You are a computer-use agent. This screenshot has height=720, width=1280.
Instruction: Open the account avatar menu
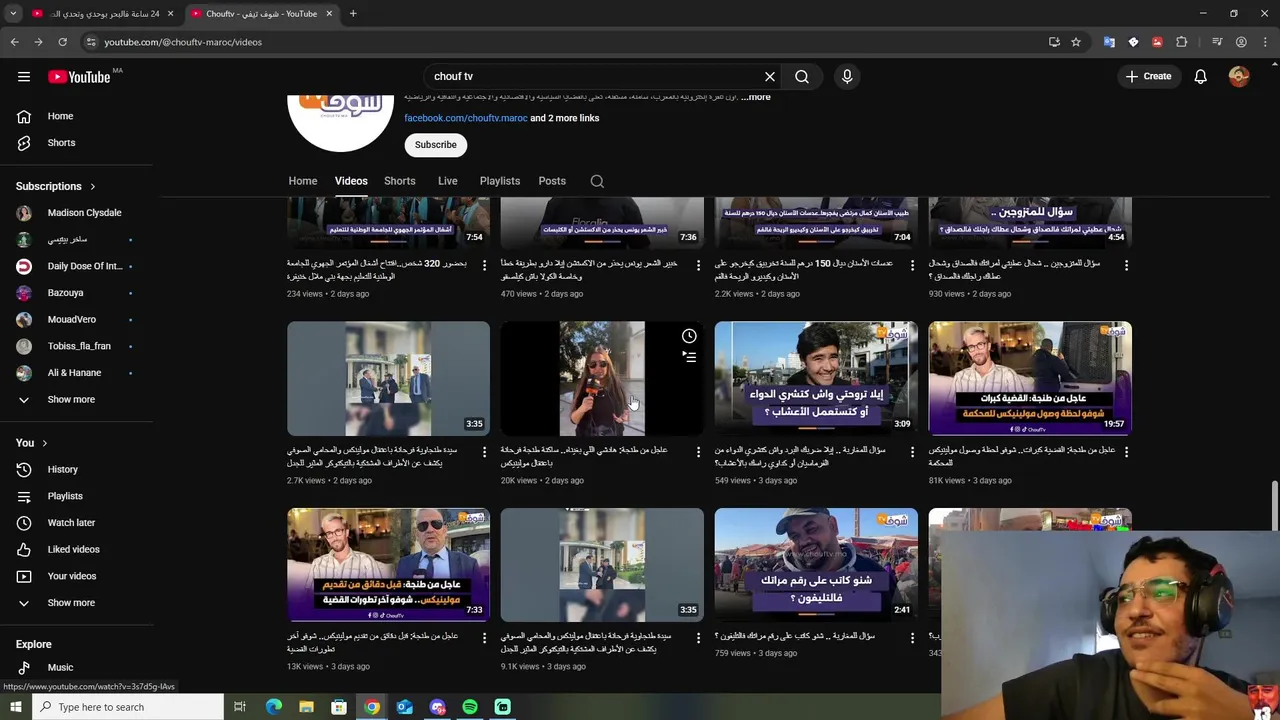pos(1239,76)
